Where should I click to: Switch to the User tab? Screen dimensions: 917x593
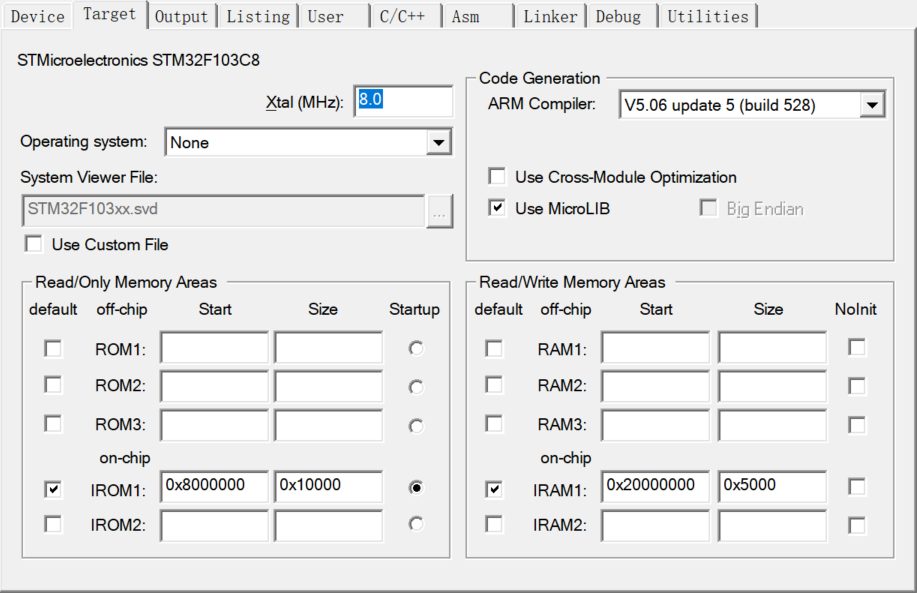click(335, 16)
